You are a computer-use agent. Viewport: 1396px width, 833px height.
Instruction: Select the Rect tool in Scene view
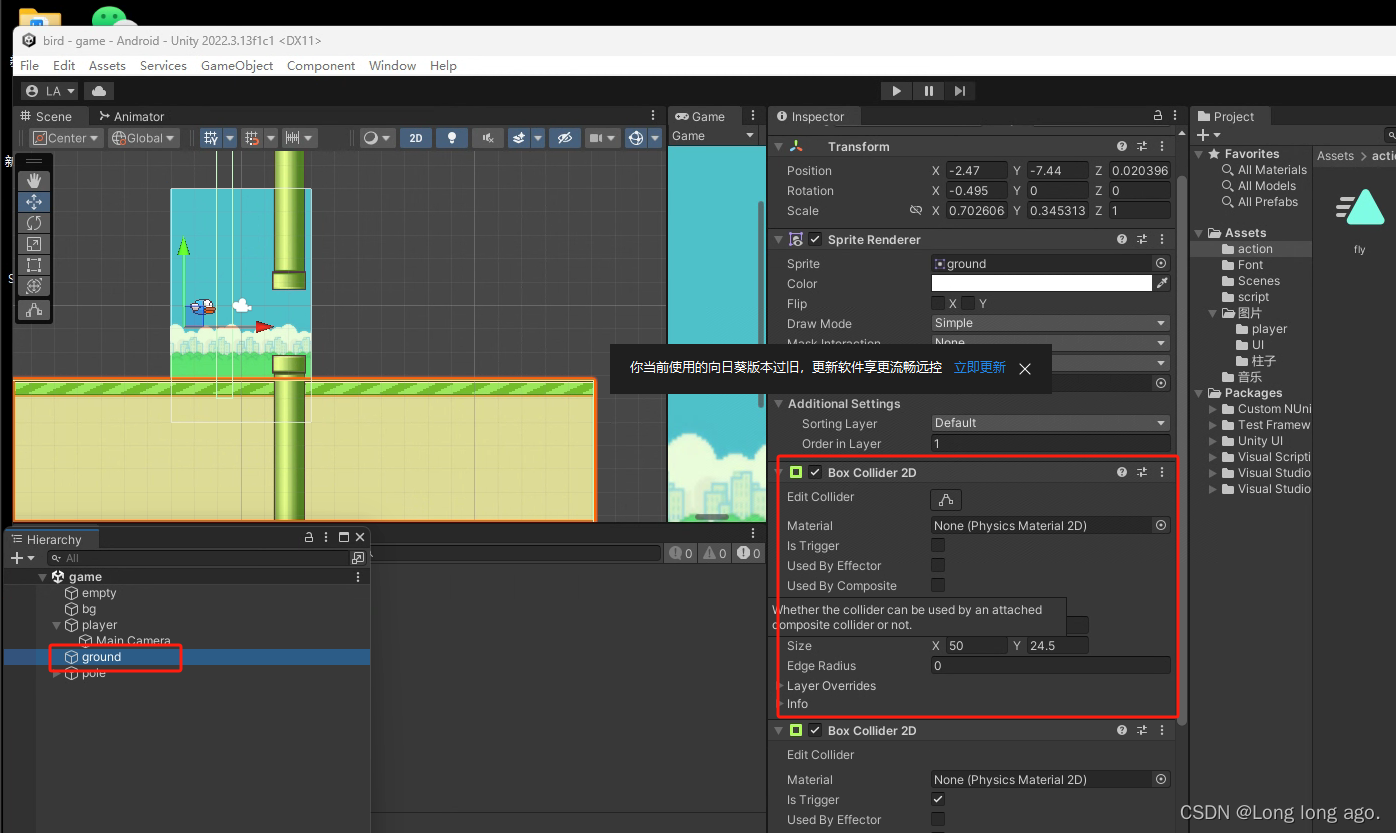(34, 265)
